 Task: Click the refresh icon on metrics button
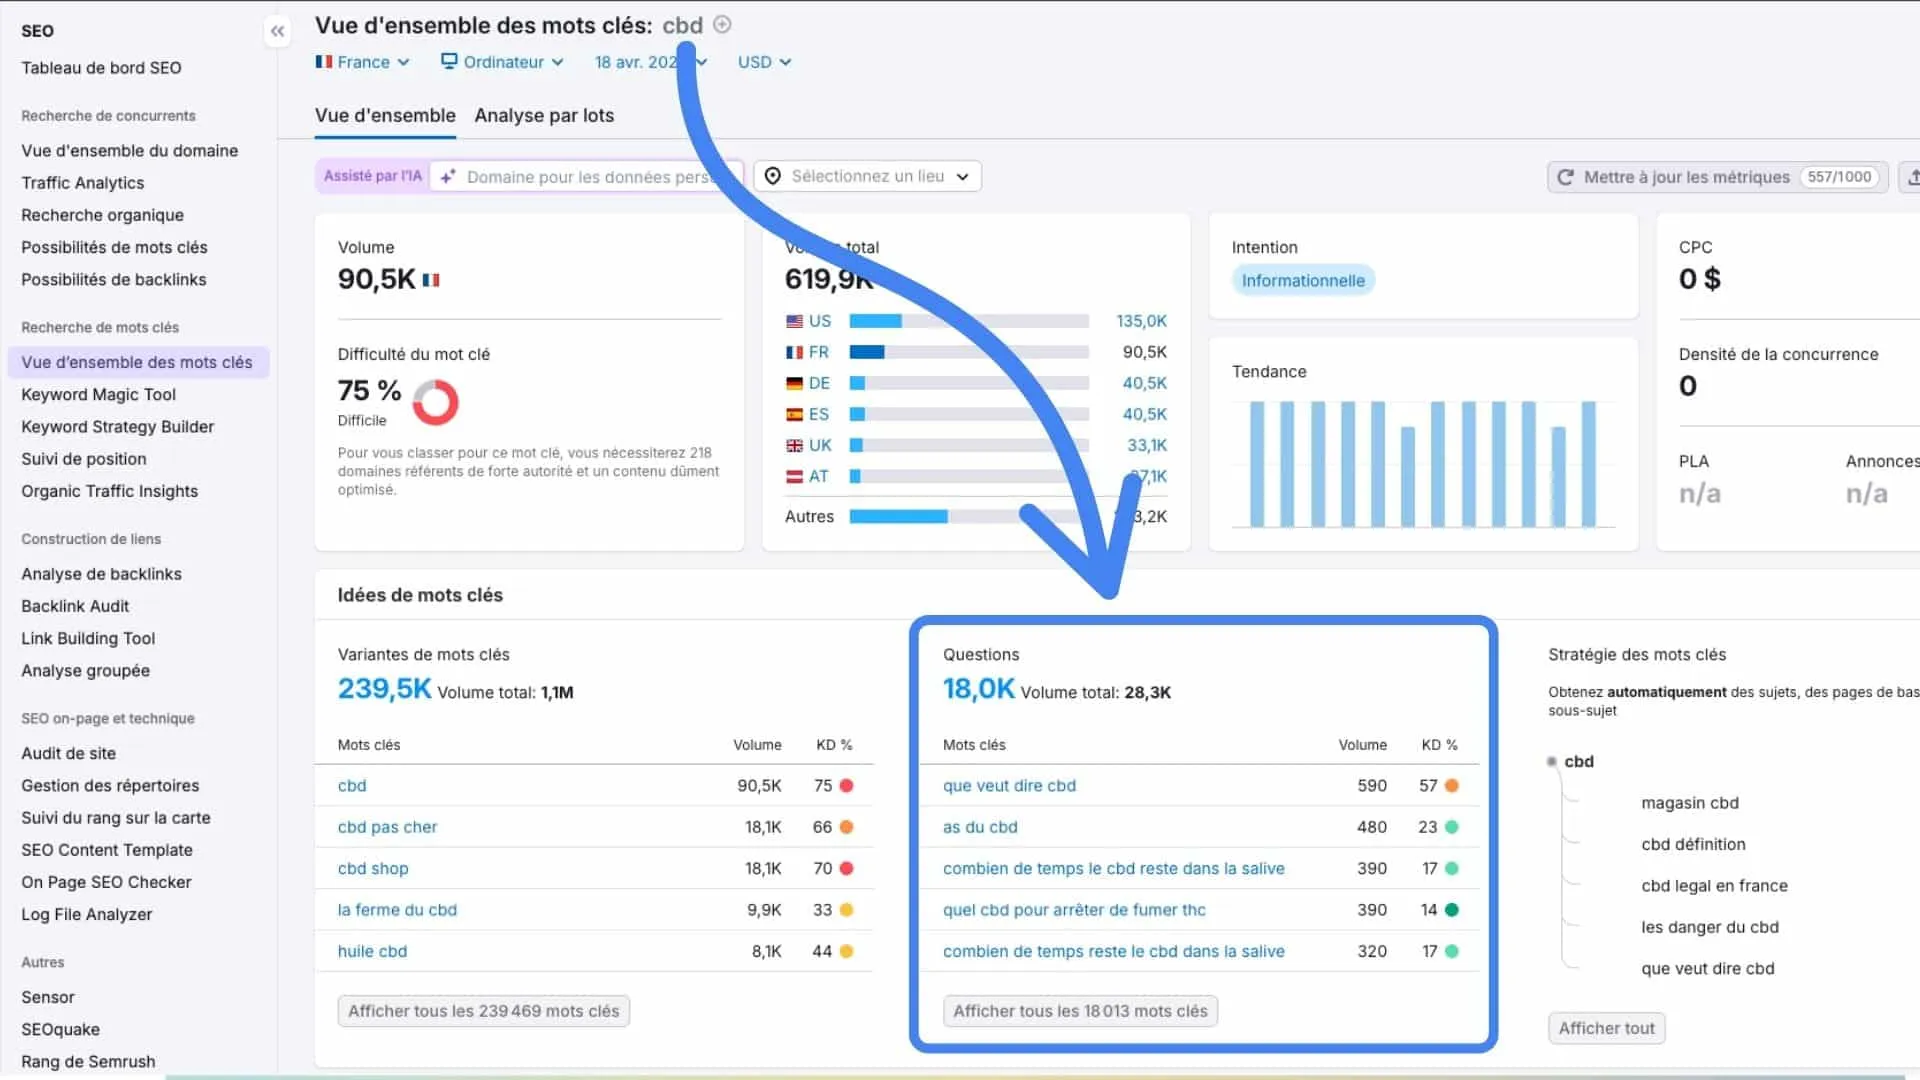(x=1565, y=177)
